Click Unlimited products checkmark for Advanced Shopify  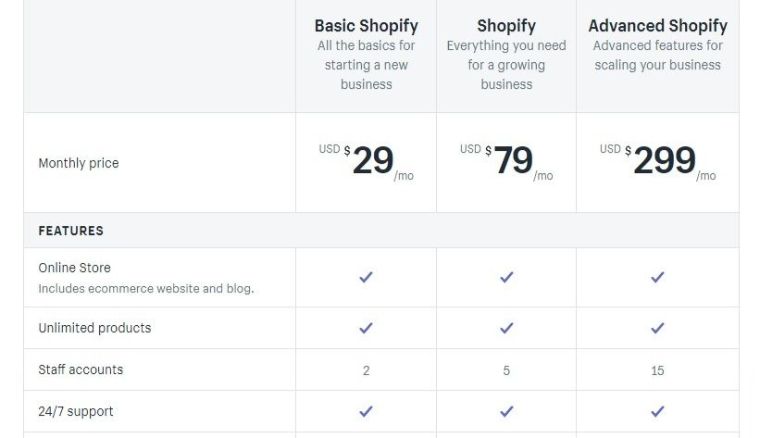pyautogui.click(x=657, y=328)
